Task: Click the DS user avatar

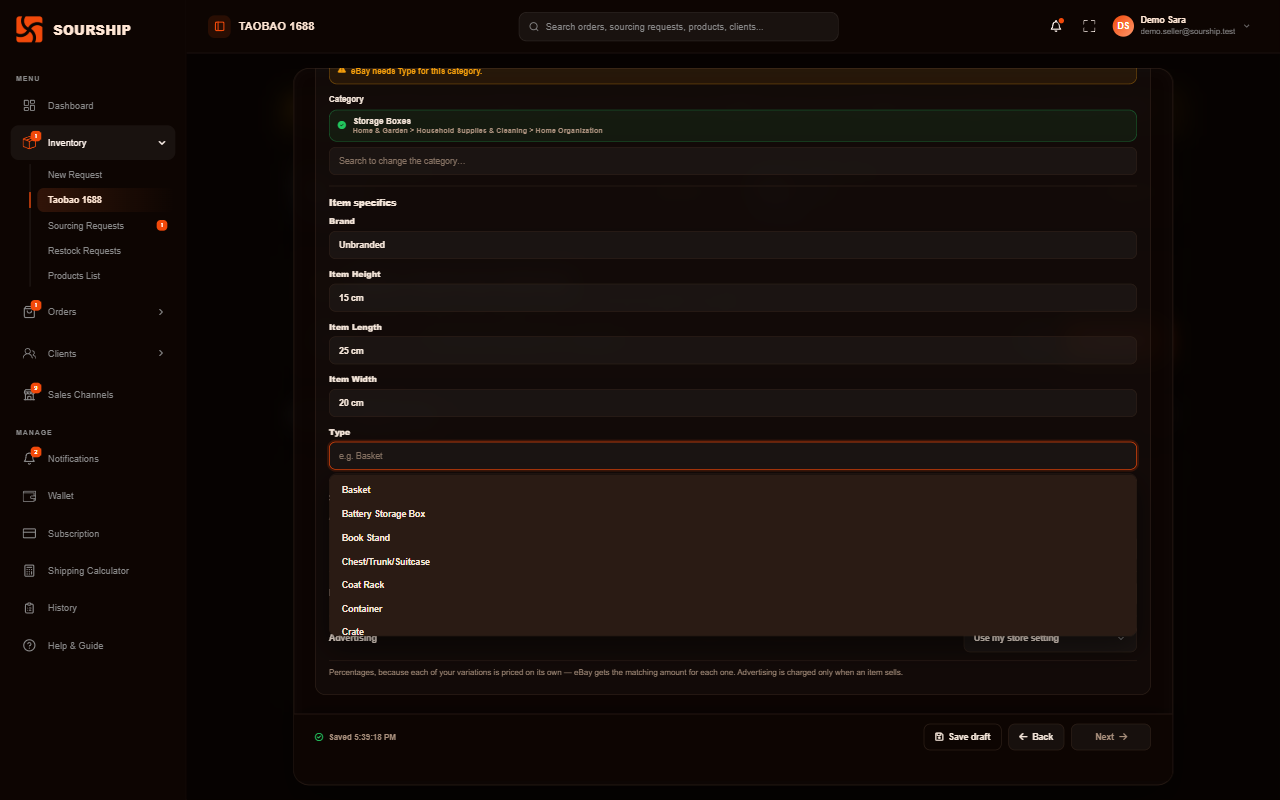Action: click(1123, 26)
